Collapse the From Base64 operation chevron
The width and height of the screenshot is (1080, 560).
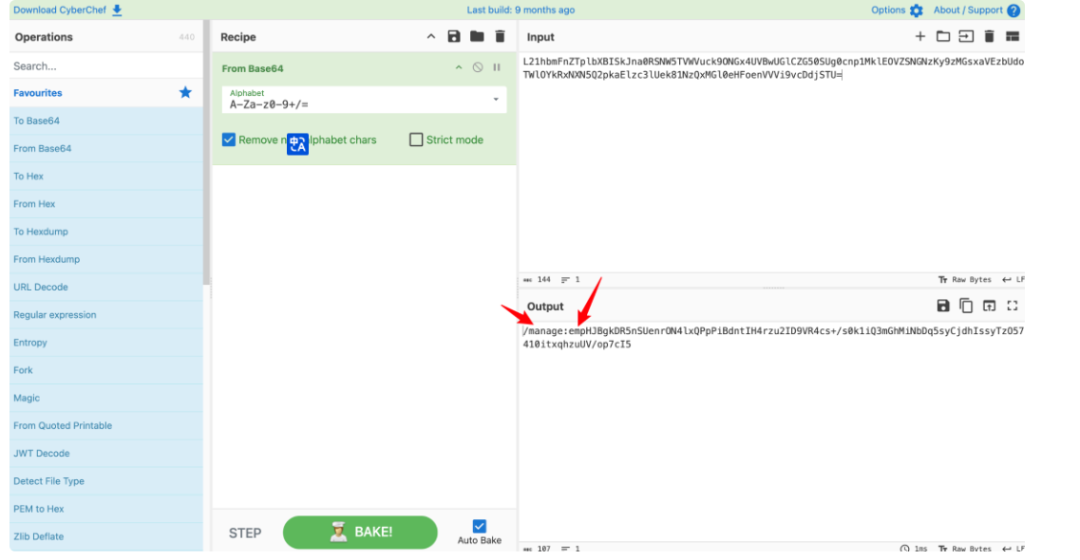pos(459,68)
